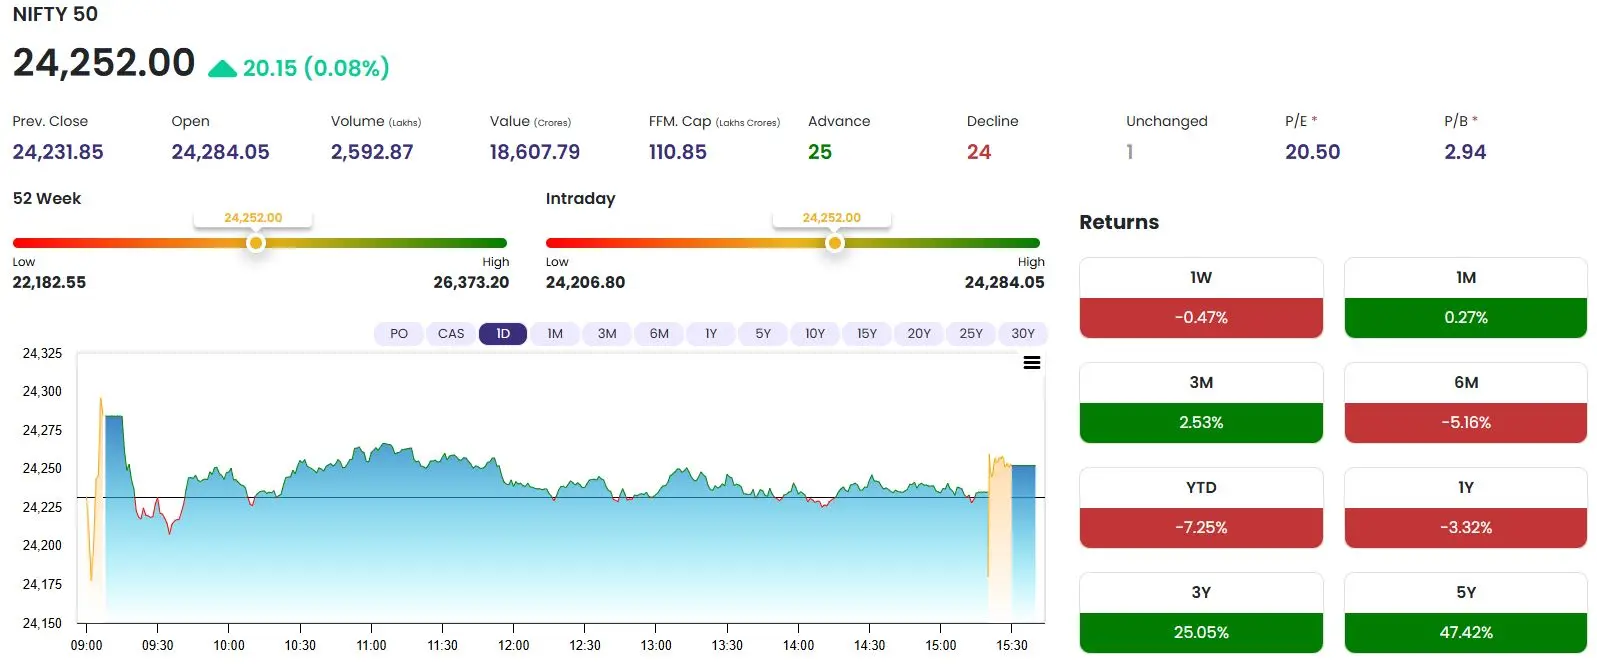Screen dimensions: 1597x664
Task: Click the Intraday range slider marker
Action: [x=834, y=243]
